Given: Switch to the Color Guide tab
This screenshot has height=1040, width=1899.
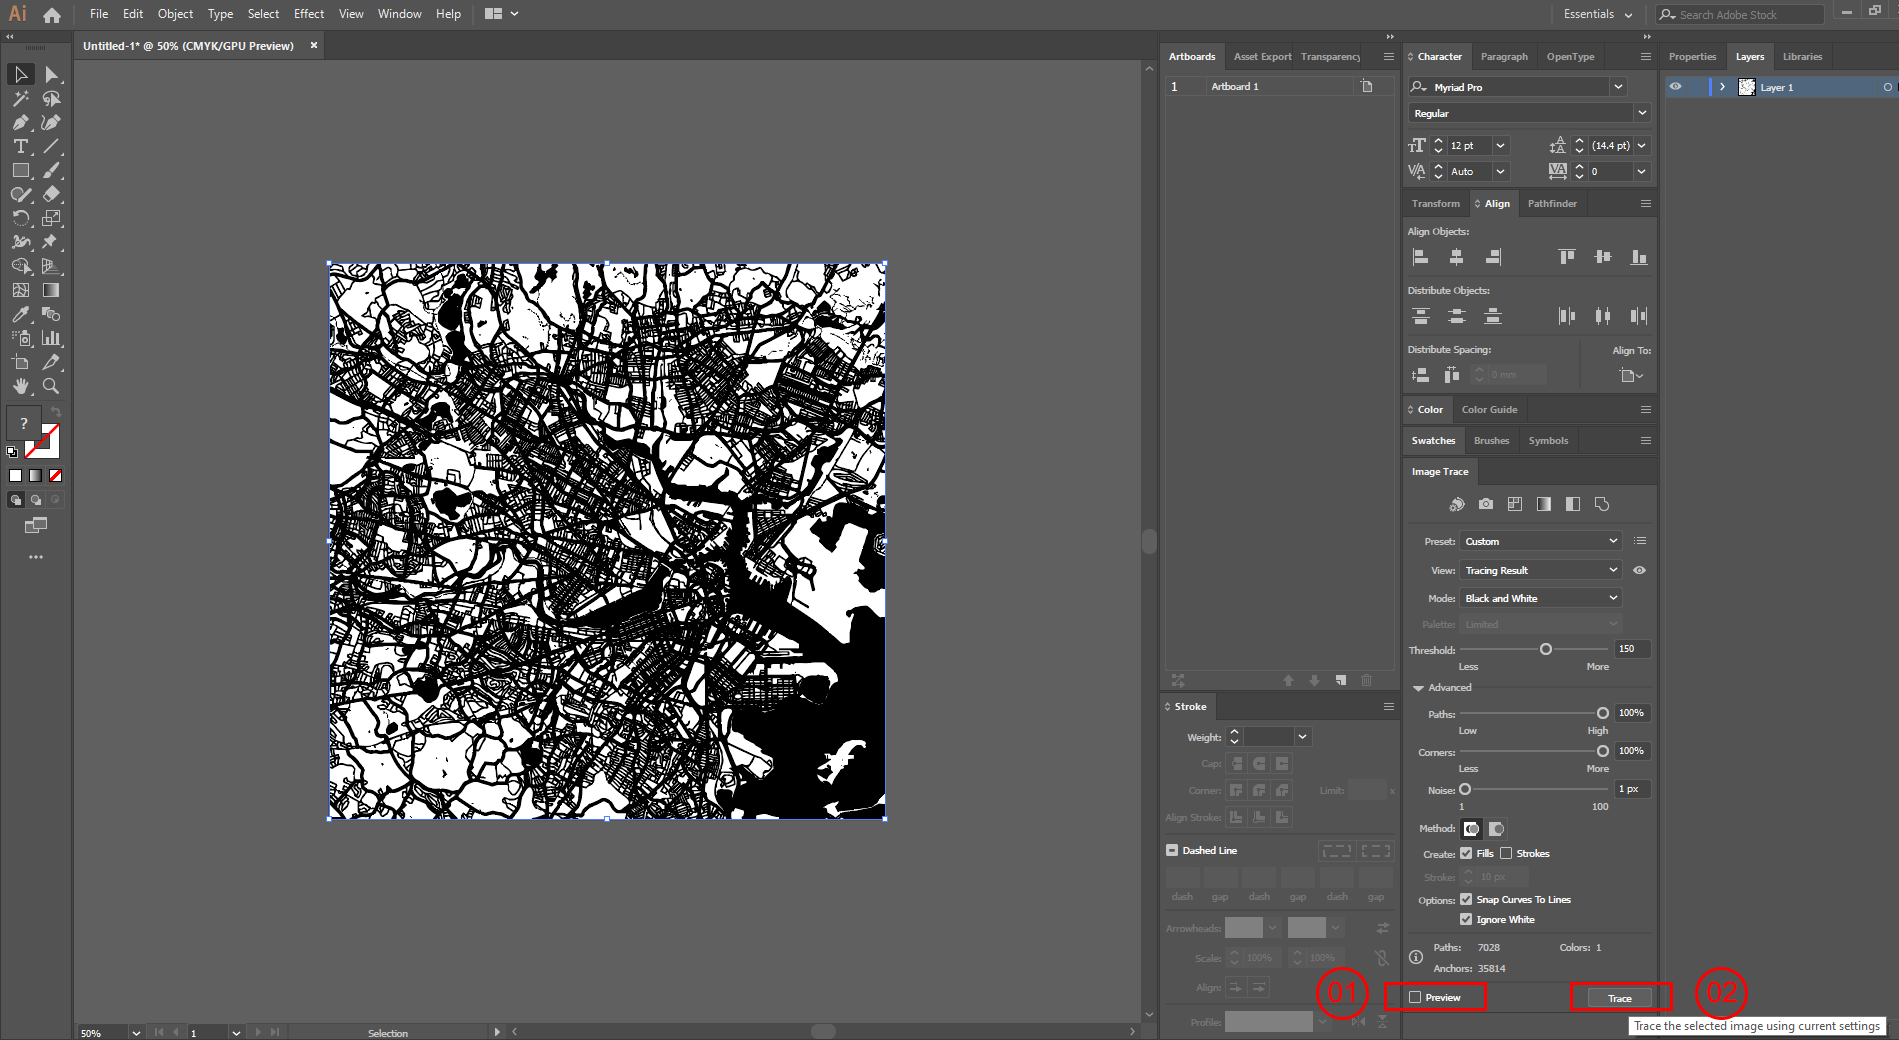Looking at the screenshot, I should (x=1489, y=409).
